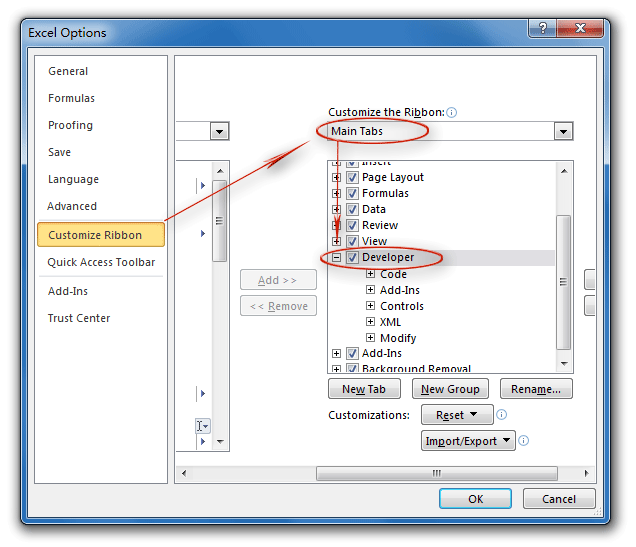Click the New Group button

click(450, 389)
